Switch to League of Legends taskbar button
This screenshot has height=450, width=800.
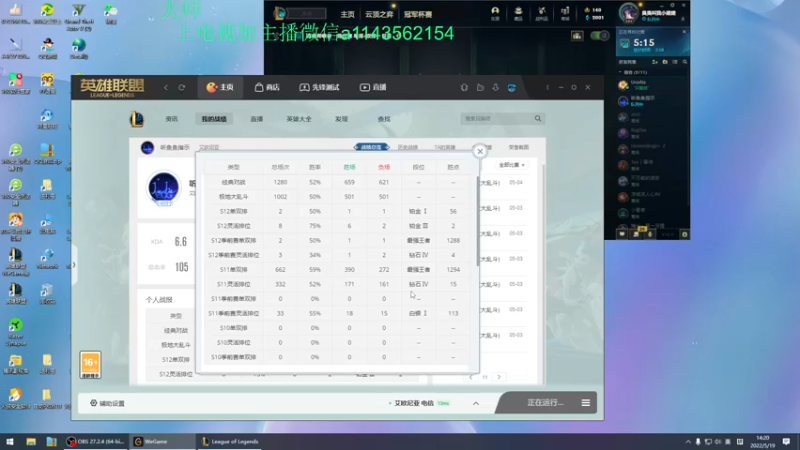229,441
